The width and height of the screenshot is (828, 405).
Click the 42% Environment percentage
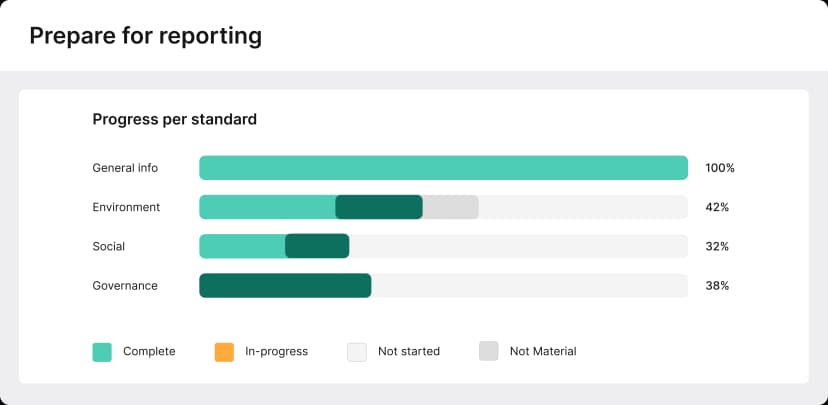pos(717,207)
